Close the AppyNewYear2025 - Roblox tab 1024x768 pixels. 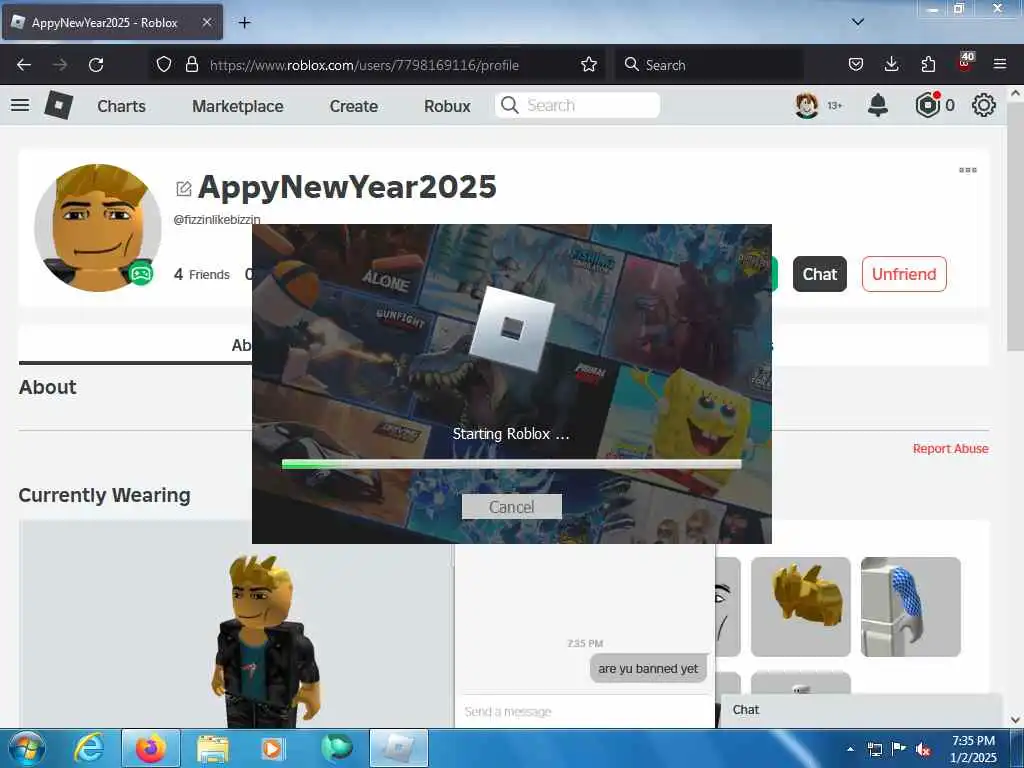tap(206, 22)
